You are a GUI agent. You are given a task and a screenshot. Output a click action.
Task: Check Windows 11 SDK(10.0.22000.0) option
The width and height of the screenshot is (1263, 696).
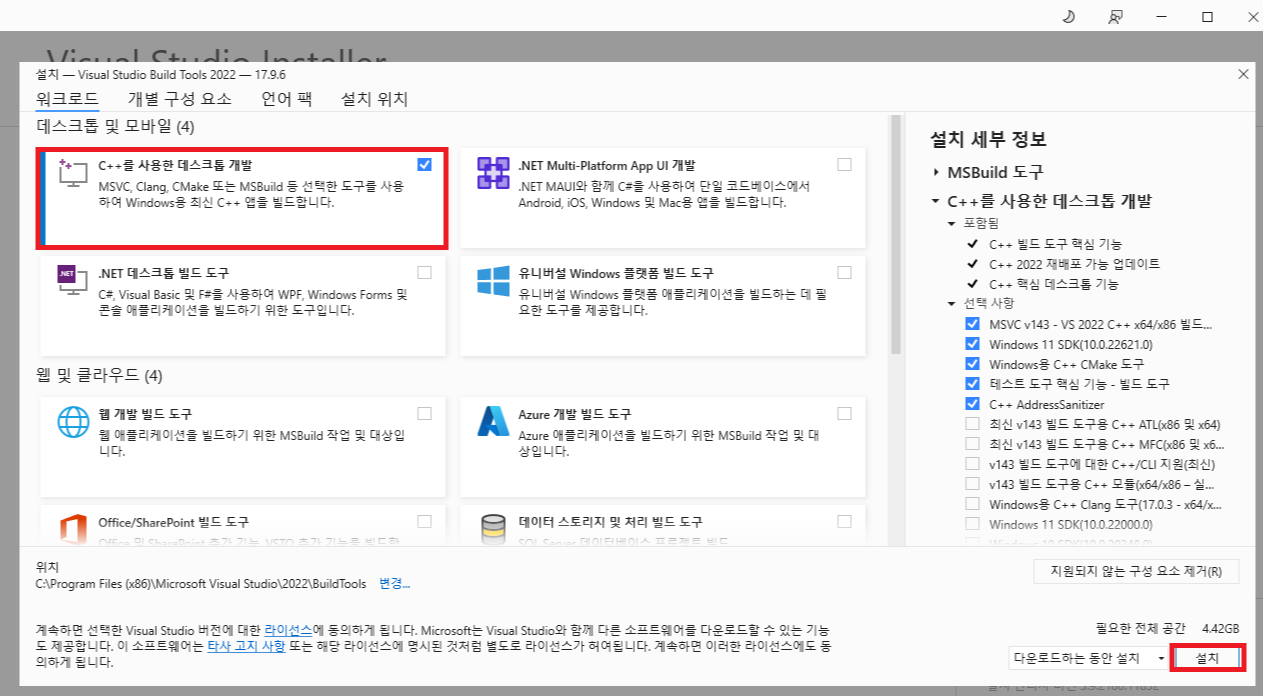[972, 524]
